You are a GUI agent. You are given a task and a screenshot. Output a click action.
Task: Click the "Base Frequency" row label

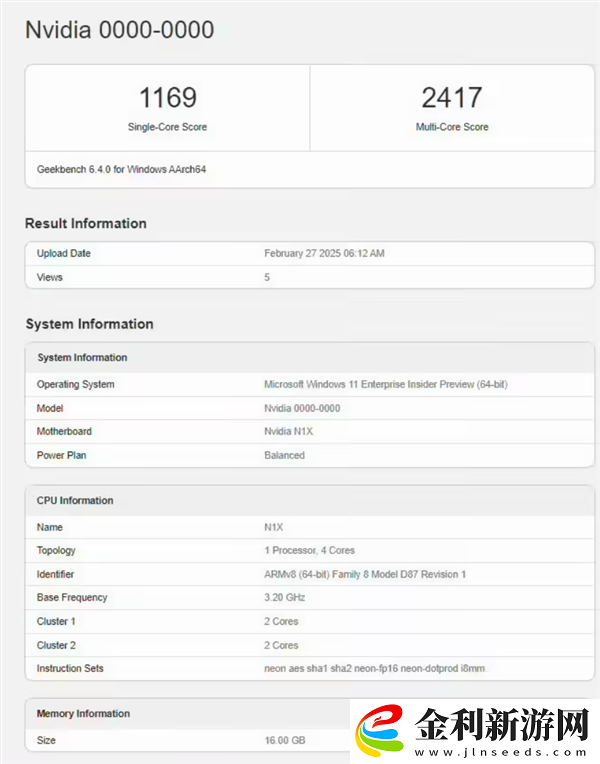[x=72, y=597]
